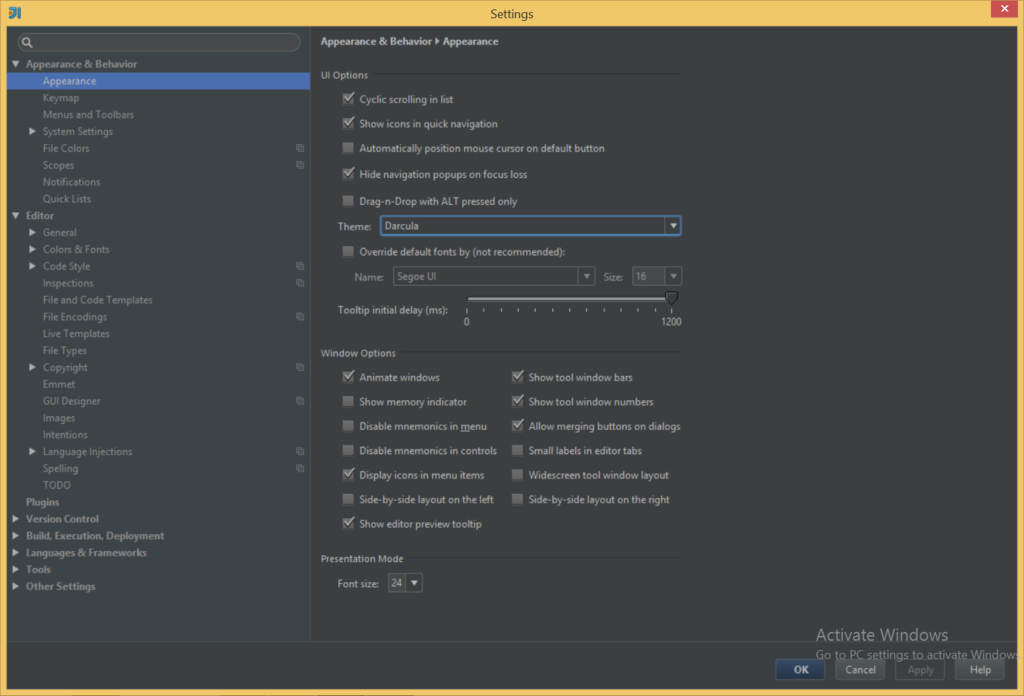
Task: Click the share icon beside File Colors
Action: (299, 147)
